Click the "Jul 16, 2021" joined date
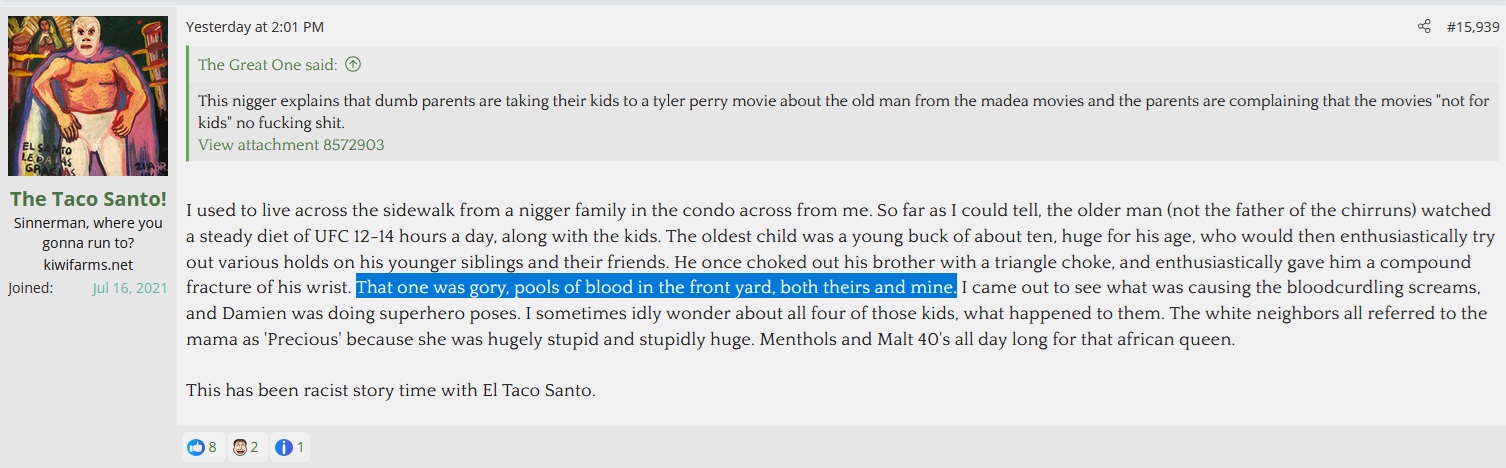This screenshot has width=1506, height=468. click(x=130, y=288)
